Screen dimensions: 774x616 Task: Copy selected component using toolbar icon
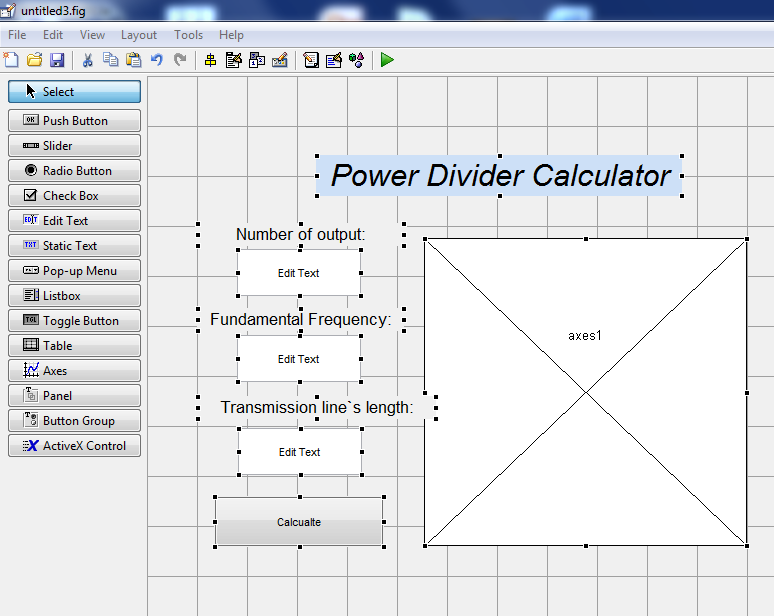pyautogui.click(x=110, y=60)
